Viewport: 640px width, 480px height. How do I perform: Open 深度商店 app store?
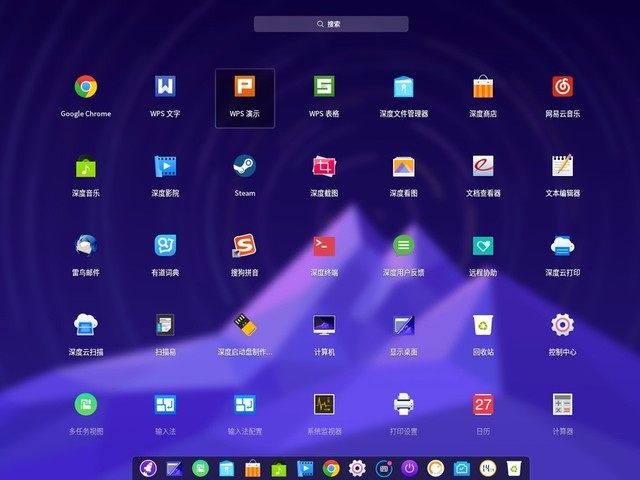coord(483,87)
